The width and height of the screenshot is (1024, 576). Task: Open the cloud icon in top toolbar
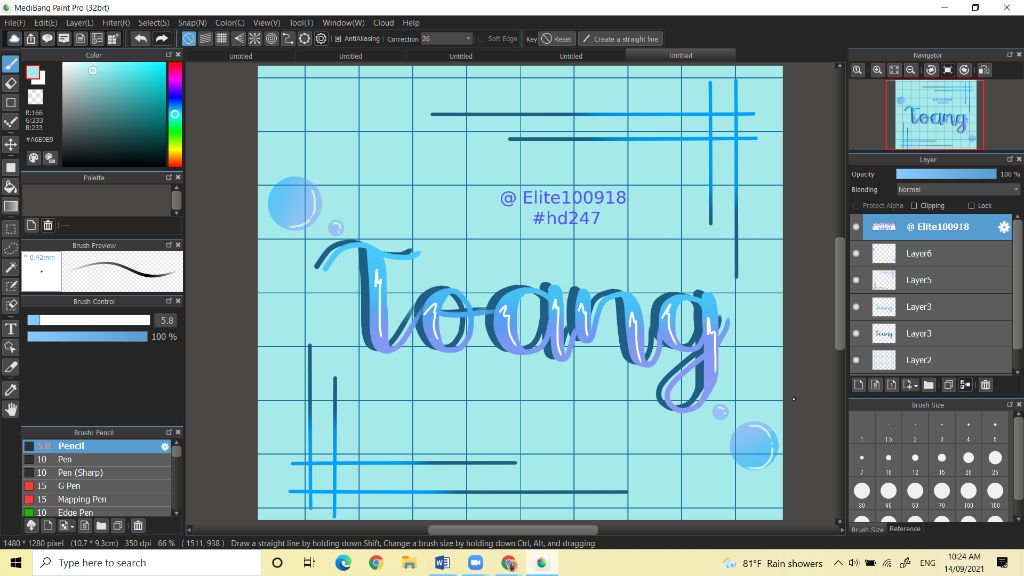point(14,39)
